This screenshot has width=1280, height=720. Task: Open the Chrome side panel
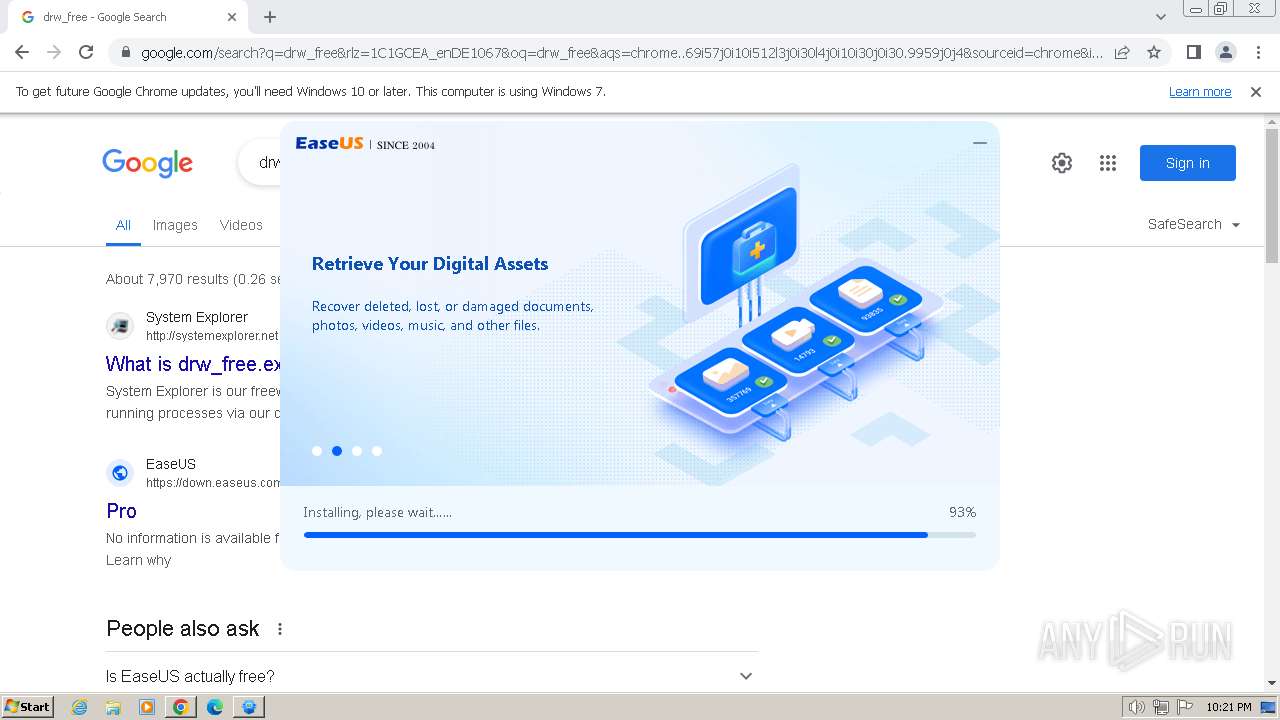point(1193,52)
